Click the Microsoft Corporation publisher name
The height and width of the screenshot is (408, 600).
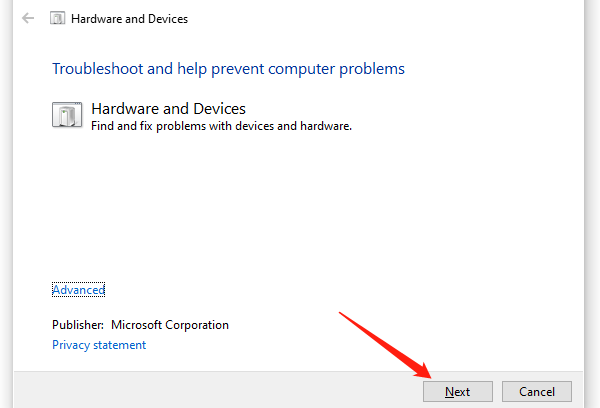point(170,325)
